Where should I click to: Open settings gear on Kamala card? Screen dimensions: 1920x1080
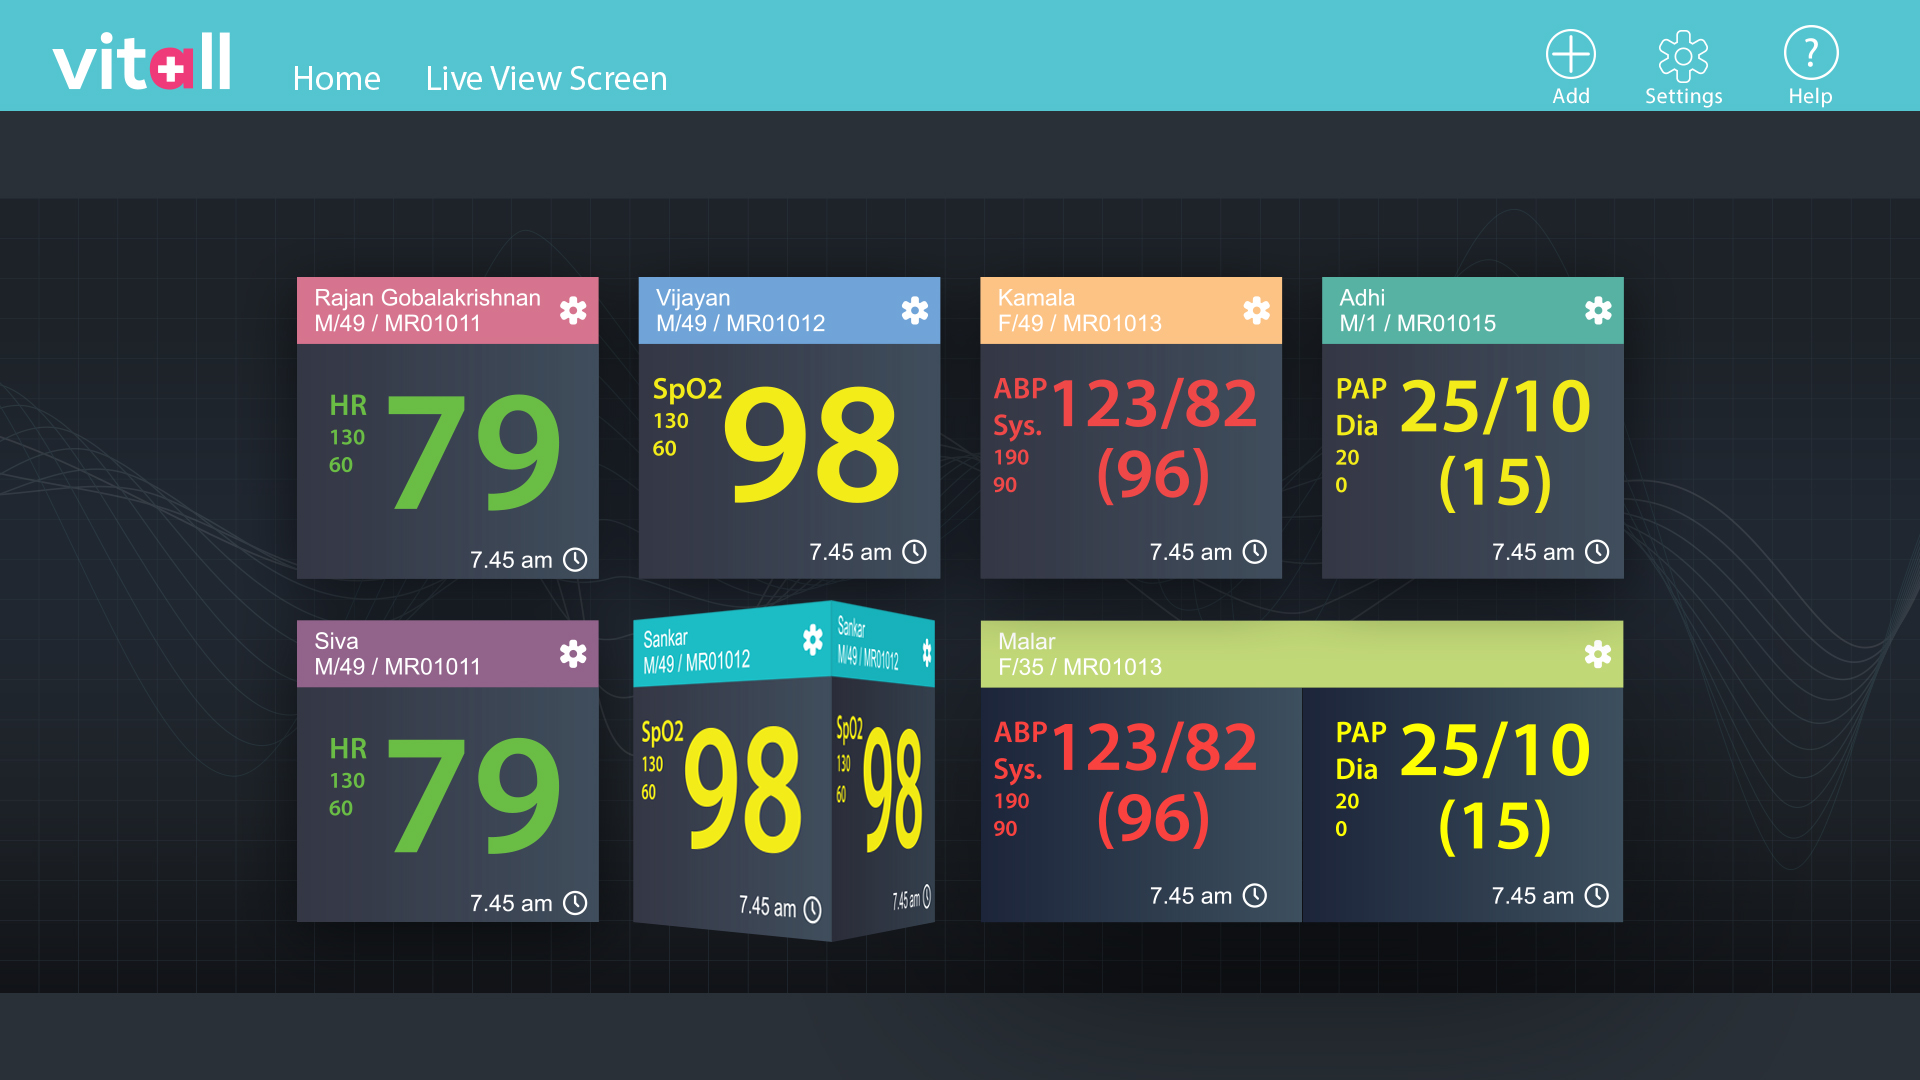(1256, 310)
